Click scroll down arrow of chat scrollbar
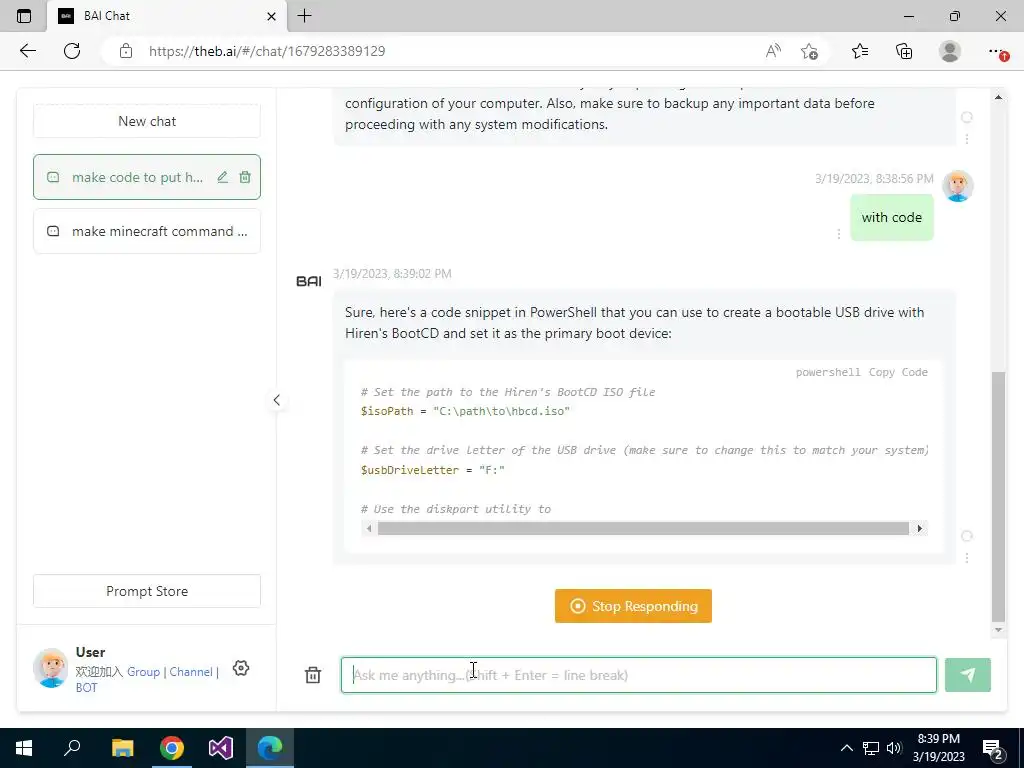Viewport: 1024px width, 768px height. [x=998, y=630]
